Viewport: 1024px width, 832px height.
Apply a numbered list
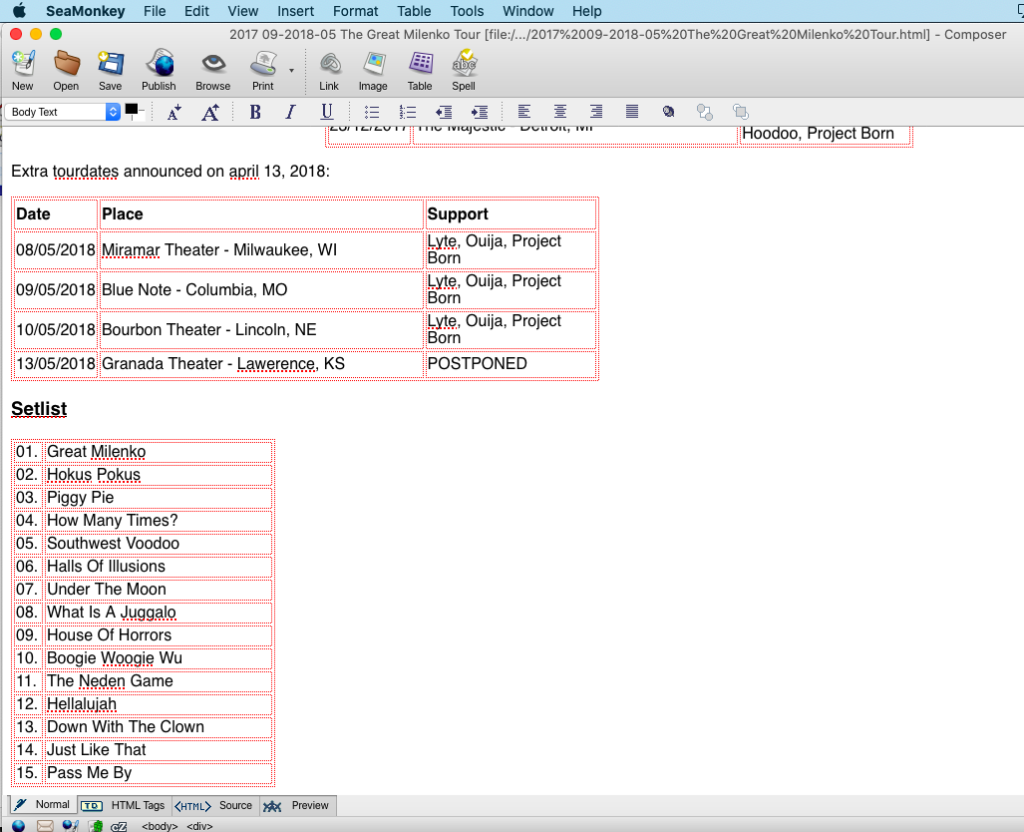tap(408, 112)
